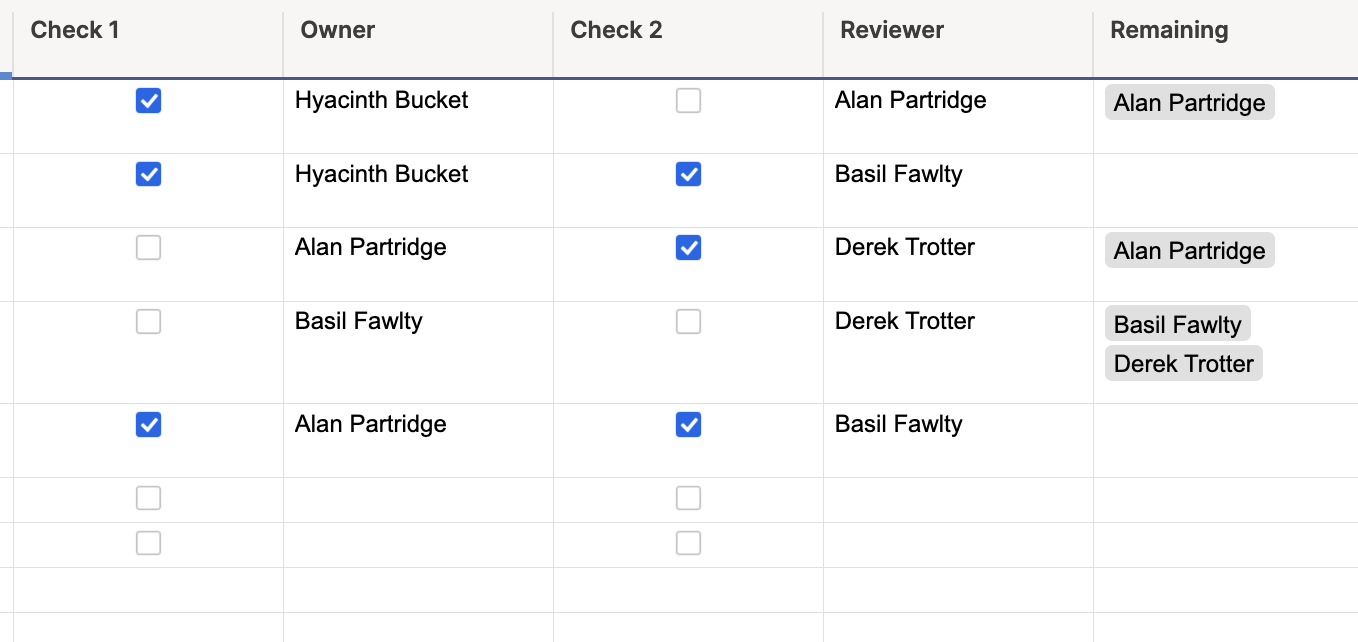This screenshot has width=1358, height=642.
Task: Click the Check 2 column header
Action: [x=688, y=30]
